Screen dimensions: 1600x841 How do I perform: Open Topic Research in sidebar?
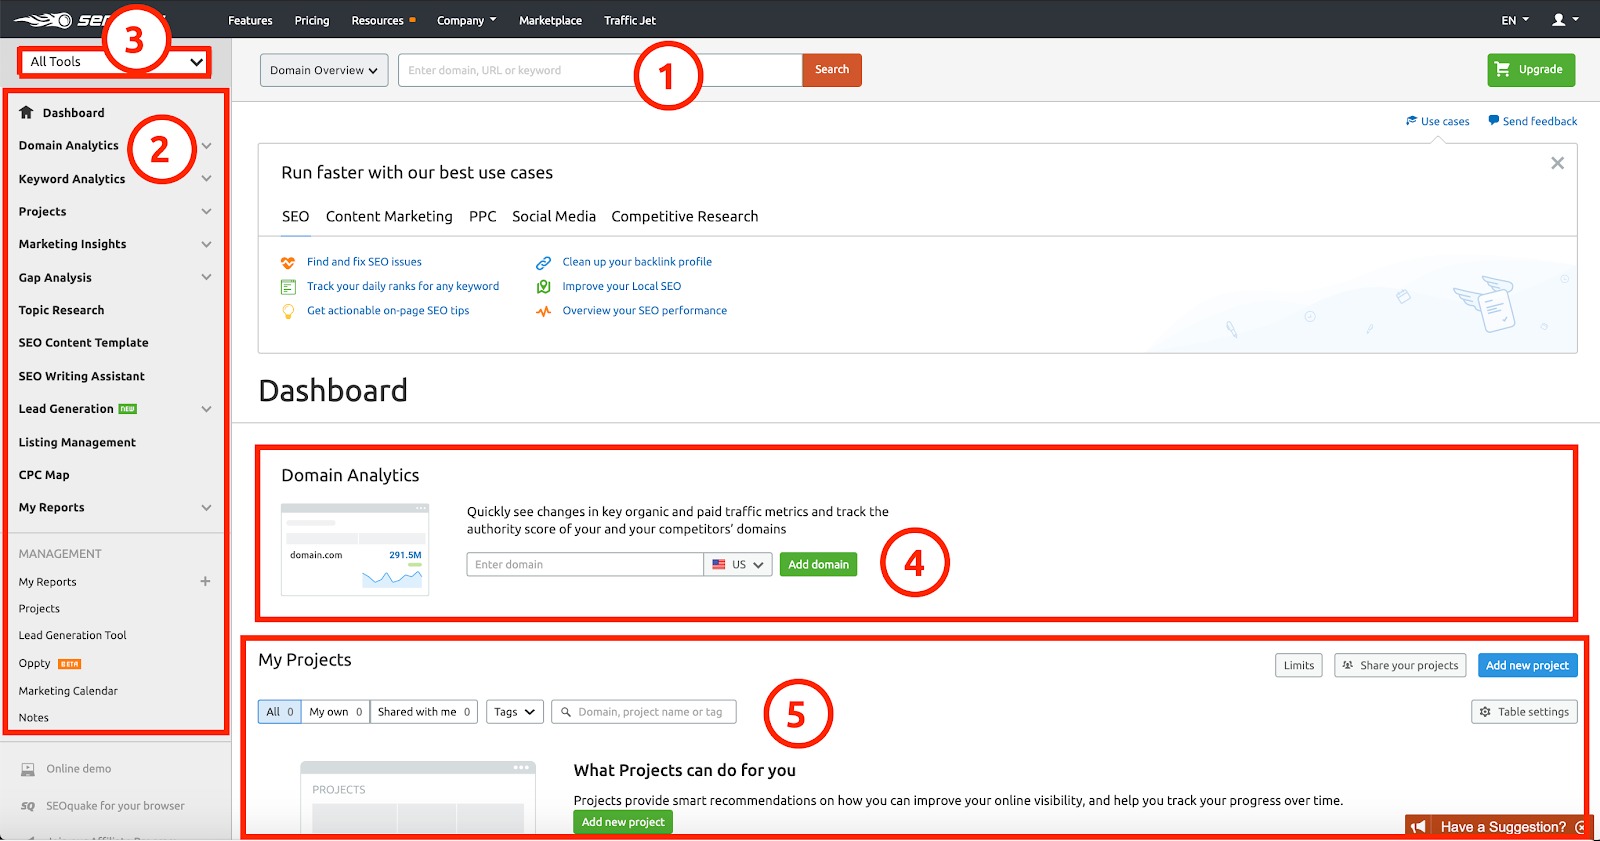pyautogui.click(x=61, y=310)
